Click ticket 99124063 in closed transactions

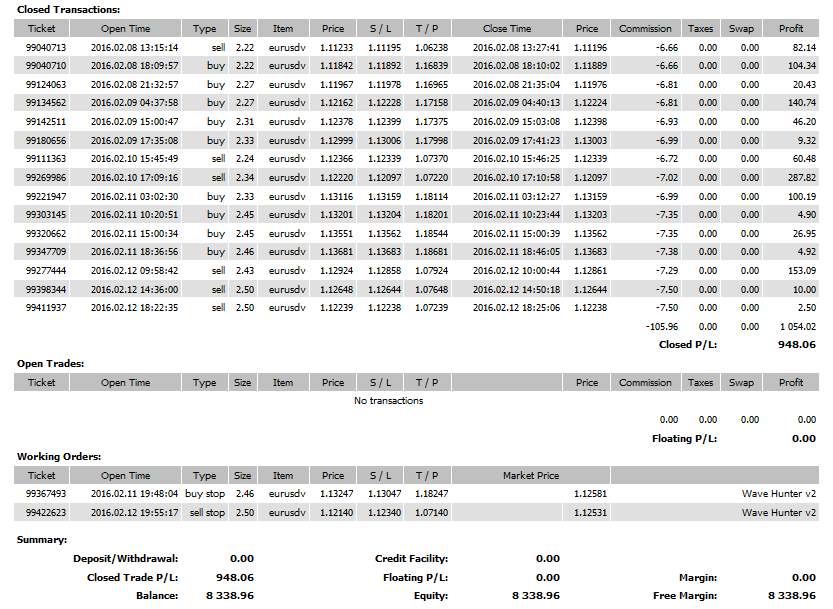46,84
